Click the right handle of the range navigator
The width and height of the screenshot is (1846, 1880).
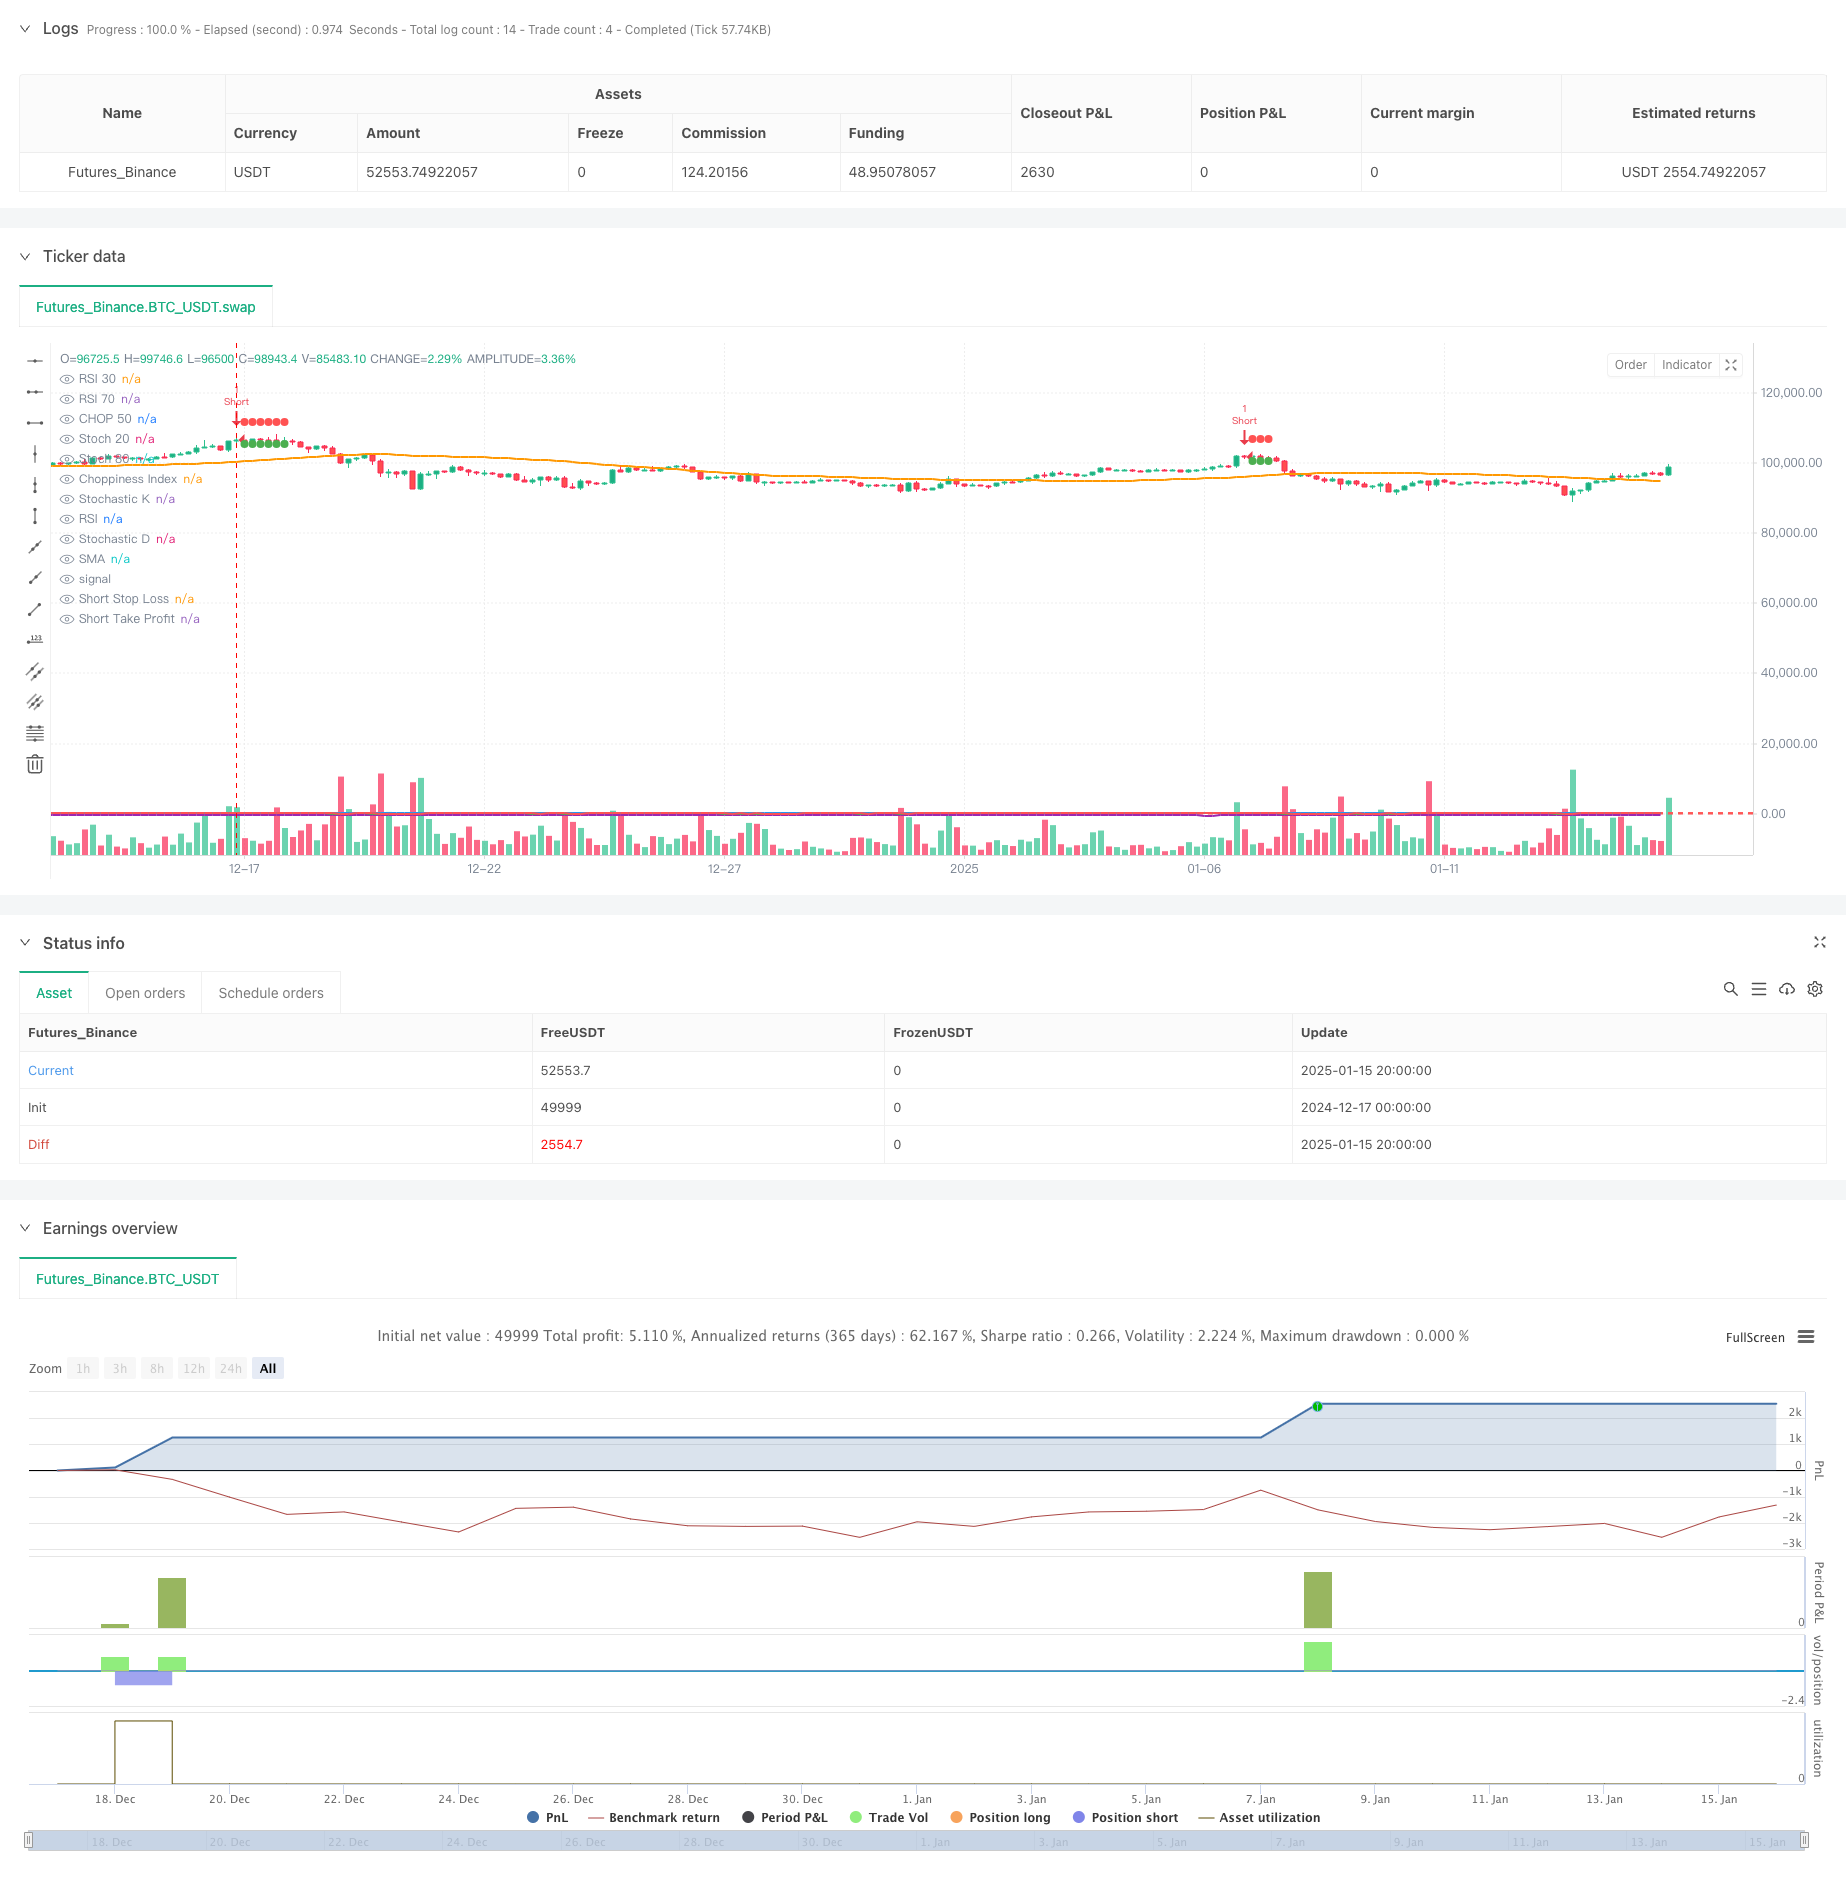click(1804, 1840)
